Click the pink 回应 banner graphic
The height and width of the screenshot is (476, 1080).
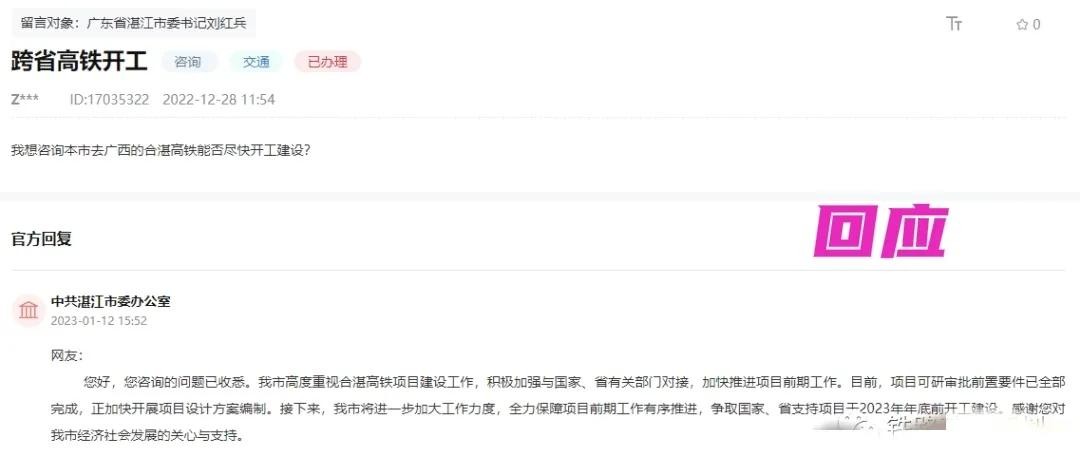click(881, 231)
